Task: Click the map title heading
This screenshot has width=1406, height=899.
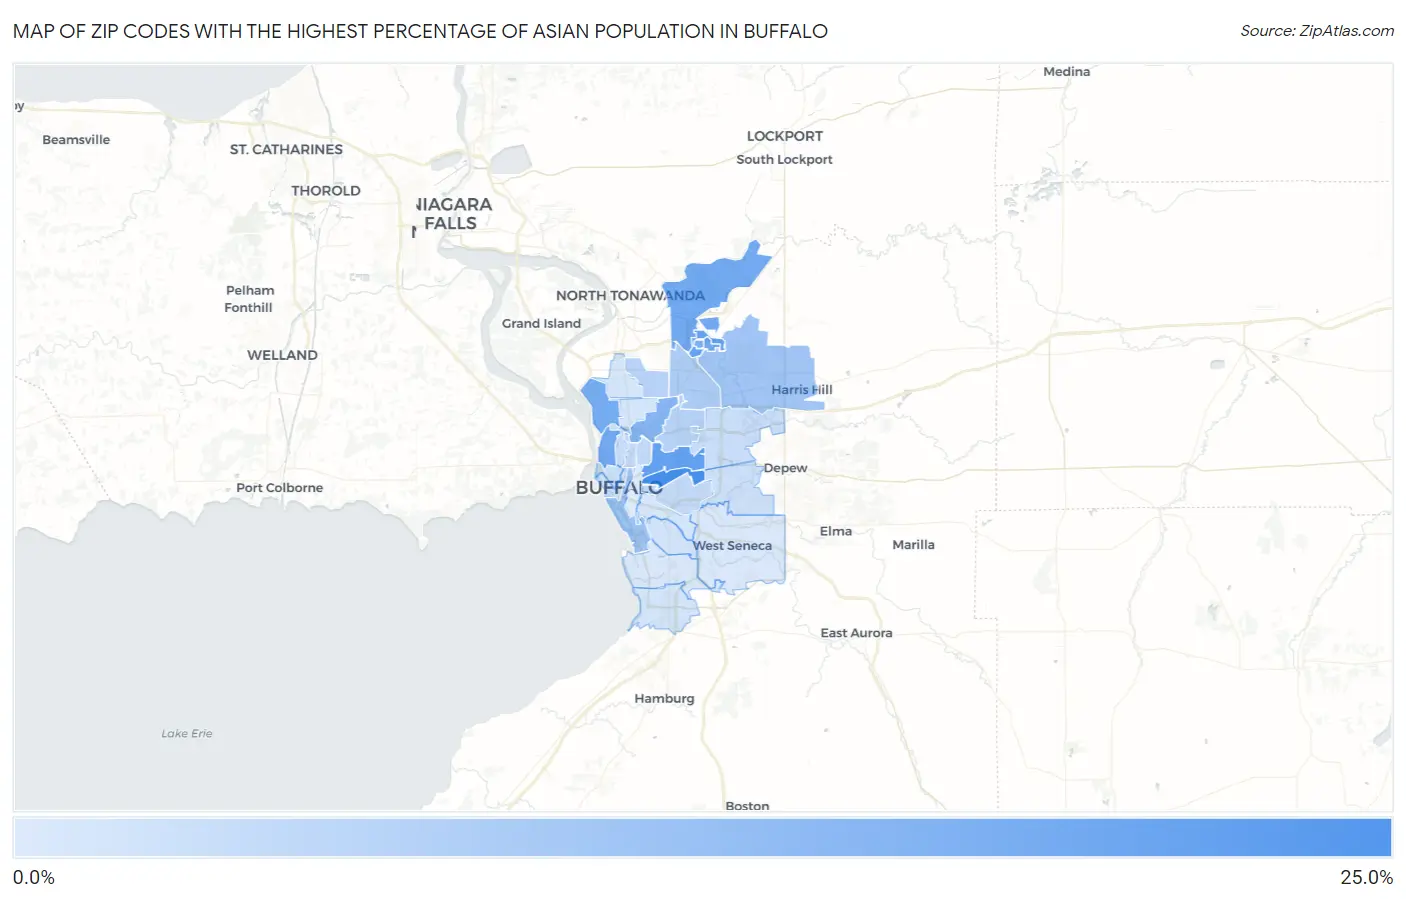Action: [x=420, y=31]
